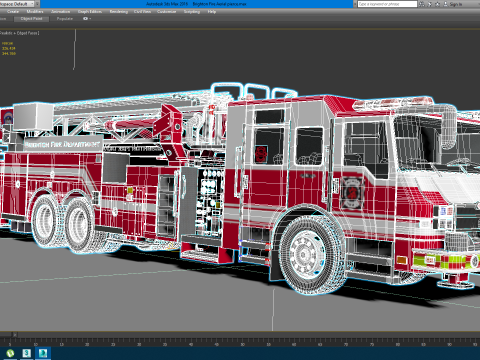Open the Scripting menu
The width and height of the screenshot is (480, 360).
coord(192,12)
